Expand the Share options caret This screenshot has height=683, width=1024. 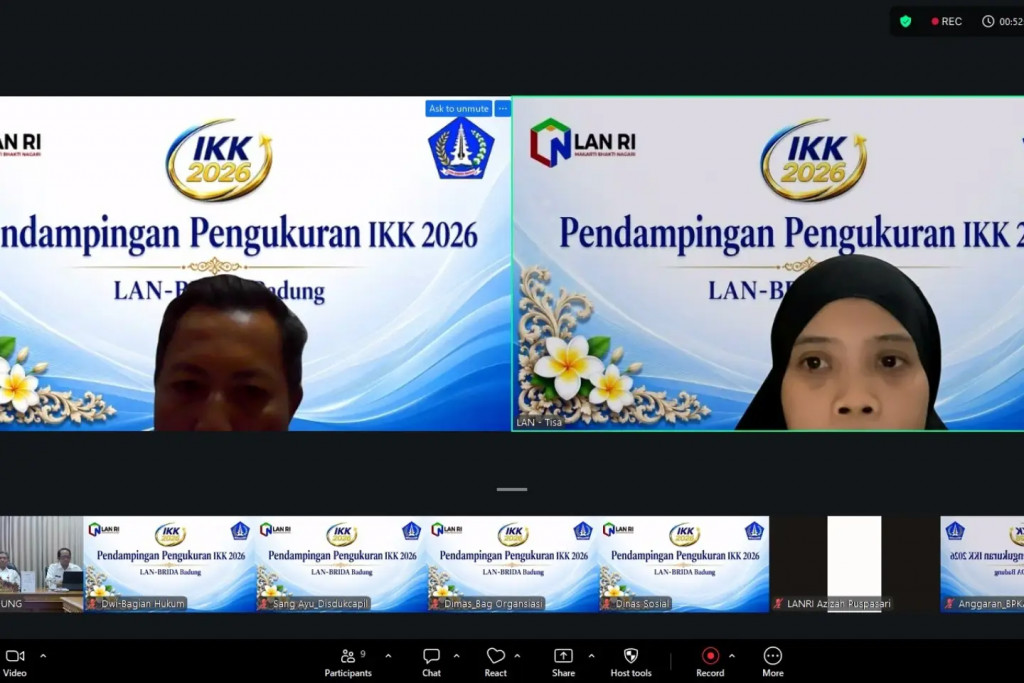591,656
